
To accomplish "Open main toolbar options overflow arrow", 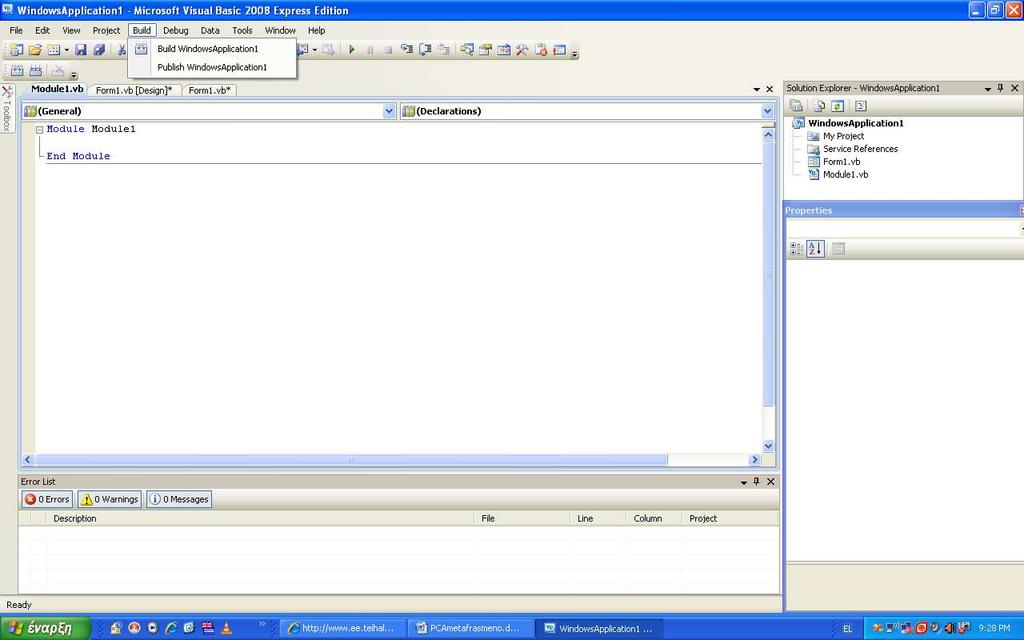I will pyautogui.click(x=575, y=54).
